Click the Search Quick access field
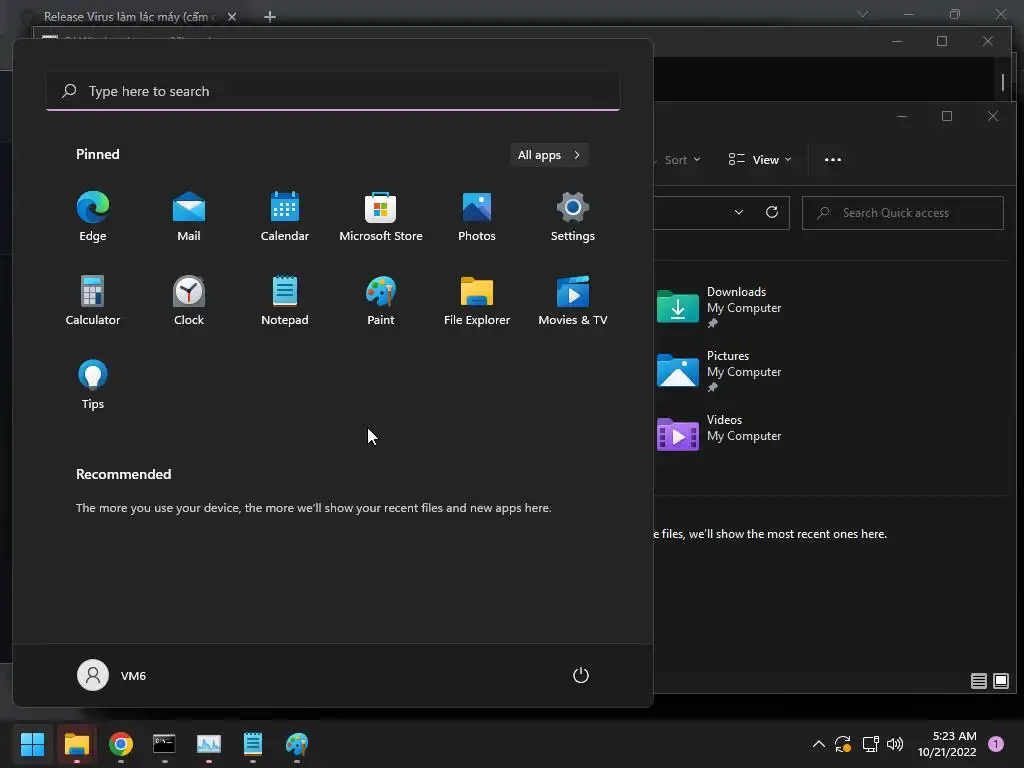The image size is (1024, 768). tap(903, 213)
